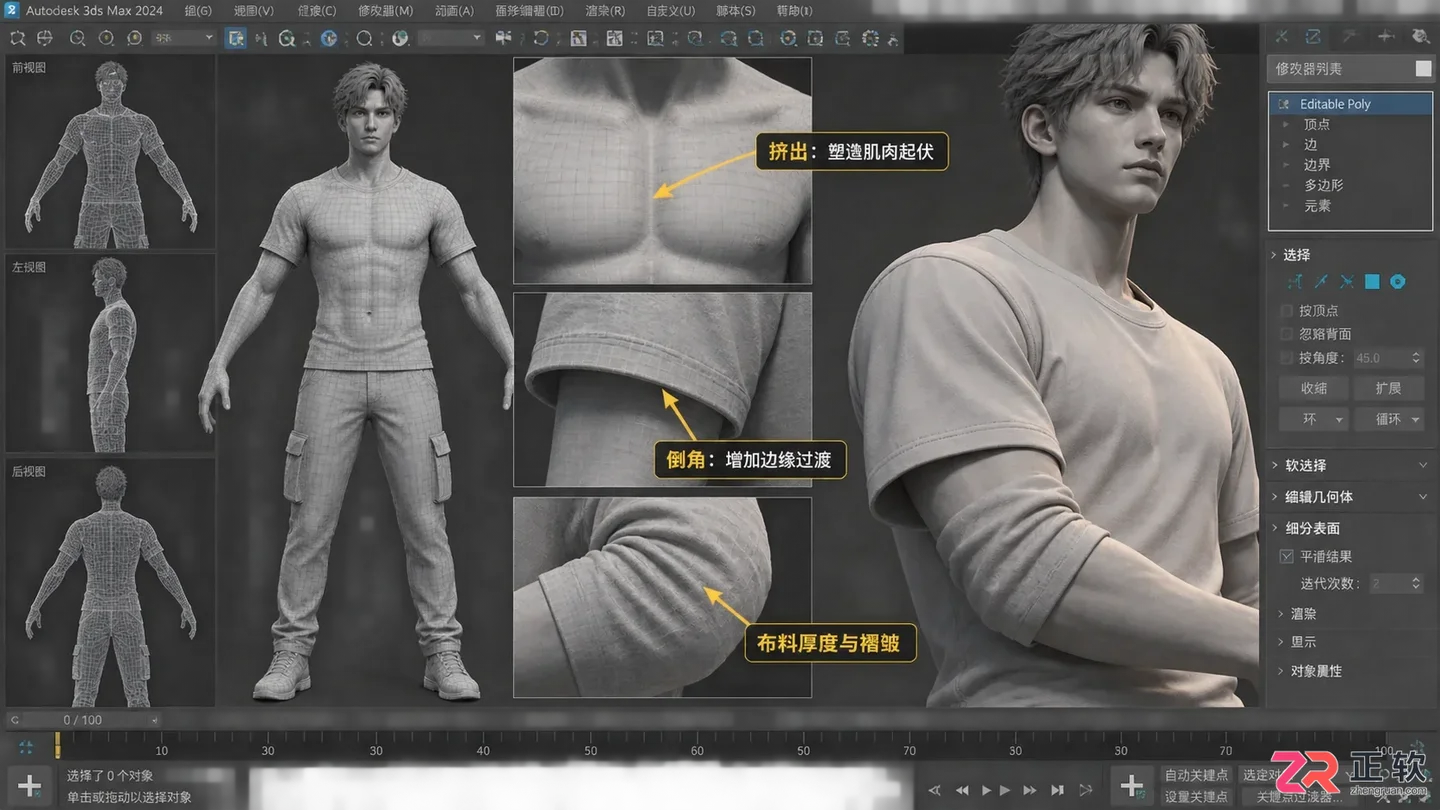Select 元素 in the modifier stack
This screenshot has width=1440, height=810.
pos(1317,206)
